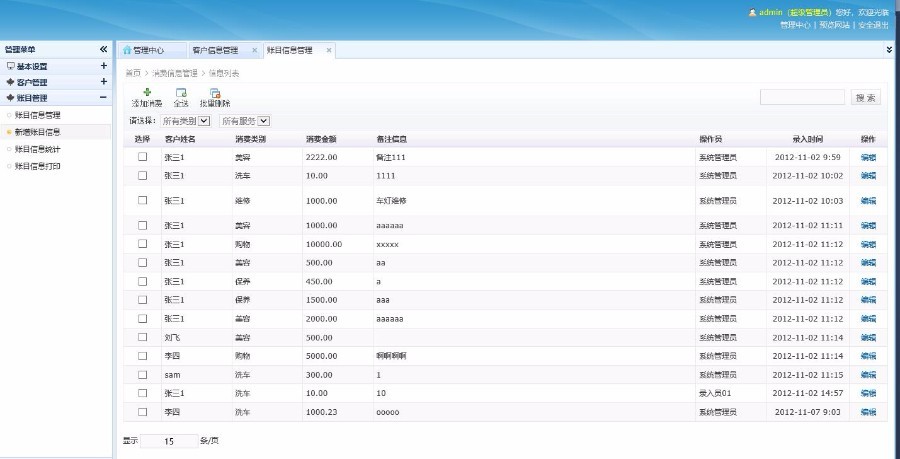This screenshot has height=459, width=900.
Task: Click the 添加消费 add-record icon
Action: 147,93
